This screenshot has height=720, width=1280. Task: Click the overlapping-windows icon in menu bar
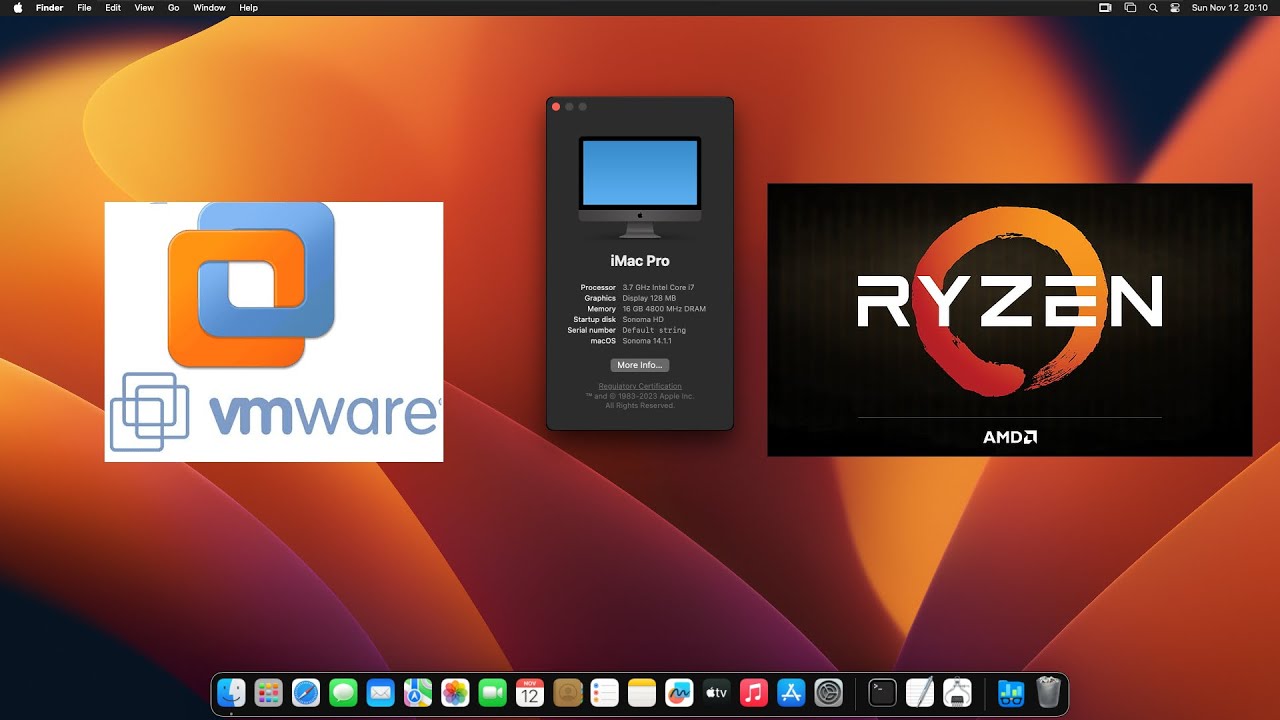[x=1130, y=7]
